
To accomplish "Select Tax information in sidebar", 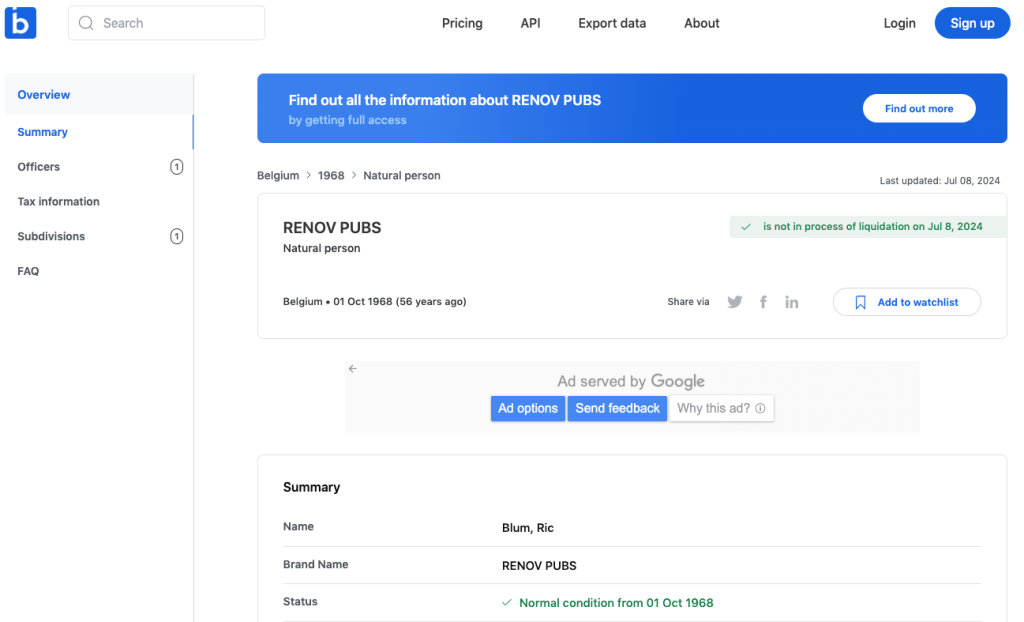I will tap(58, 202).
